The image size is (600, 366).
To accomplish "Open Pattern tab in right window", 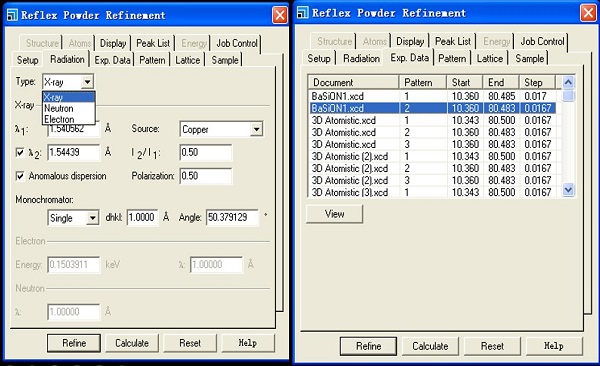I will click(x=452, y=59).
